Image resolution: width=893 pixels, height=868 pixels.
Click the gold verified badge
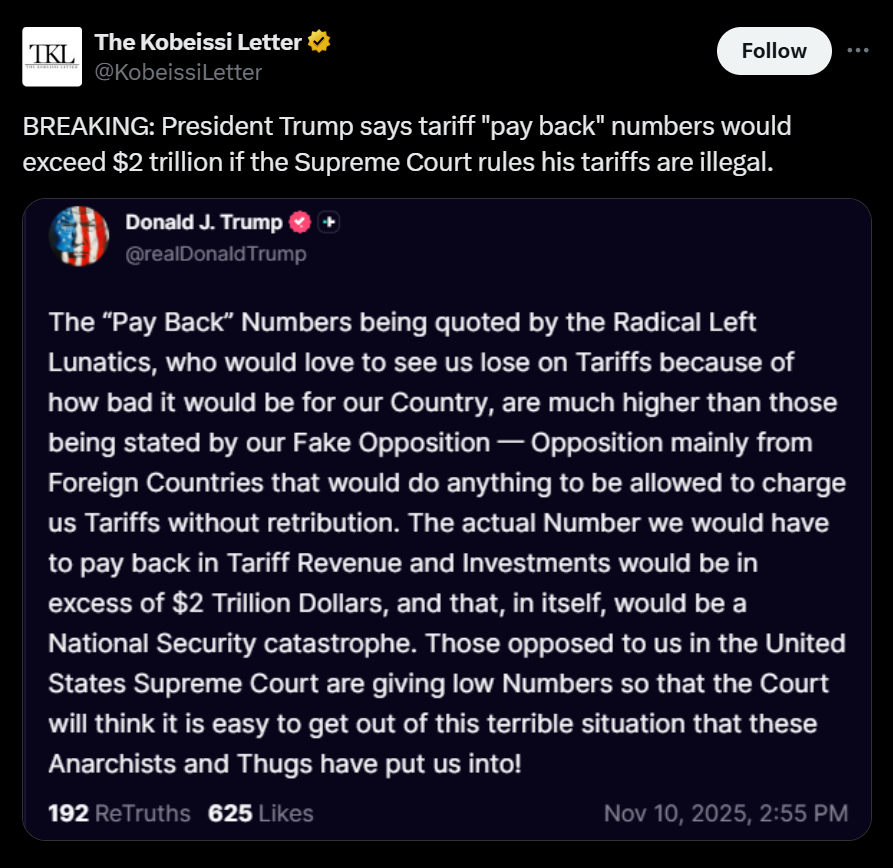[x=319, y=42]
